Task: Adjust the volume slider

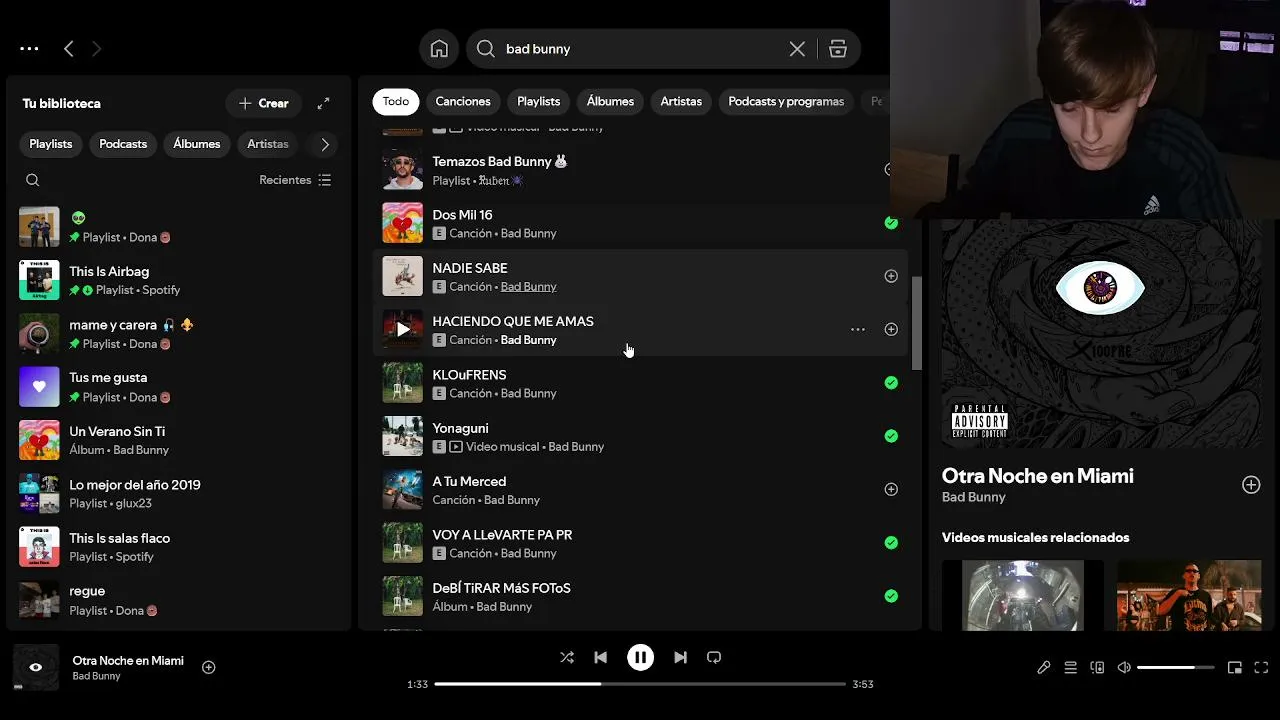Action: (1175, 667)
